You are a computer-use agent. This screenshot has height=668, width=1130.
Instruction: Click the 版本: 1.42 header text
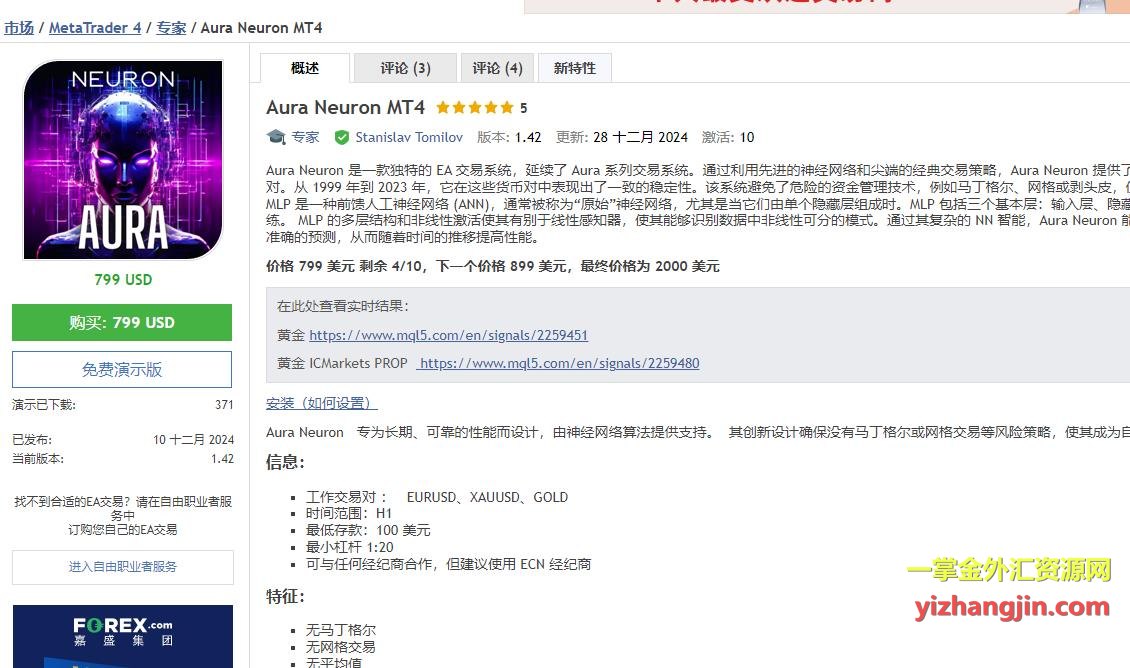(x=509, y=137)
